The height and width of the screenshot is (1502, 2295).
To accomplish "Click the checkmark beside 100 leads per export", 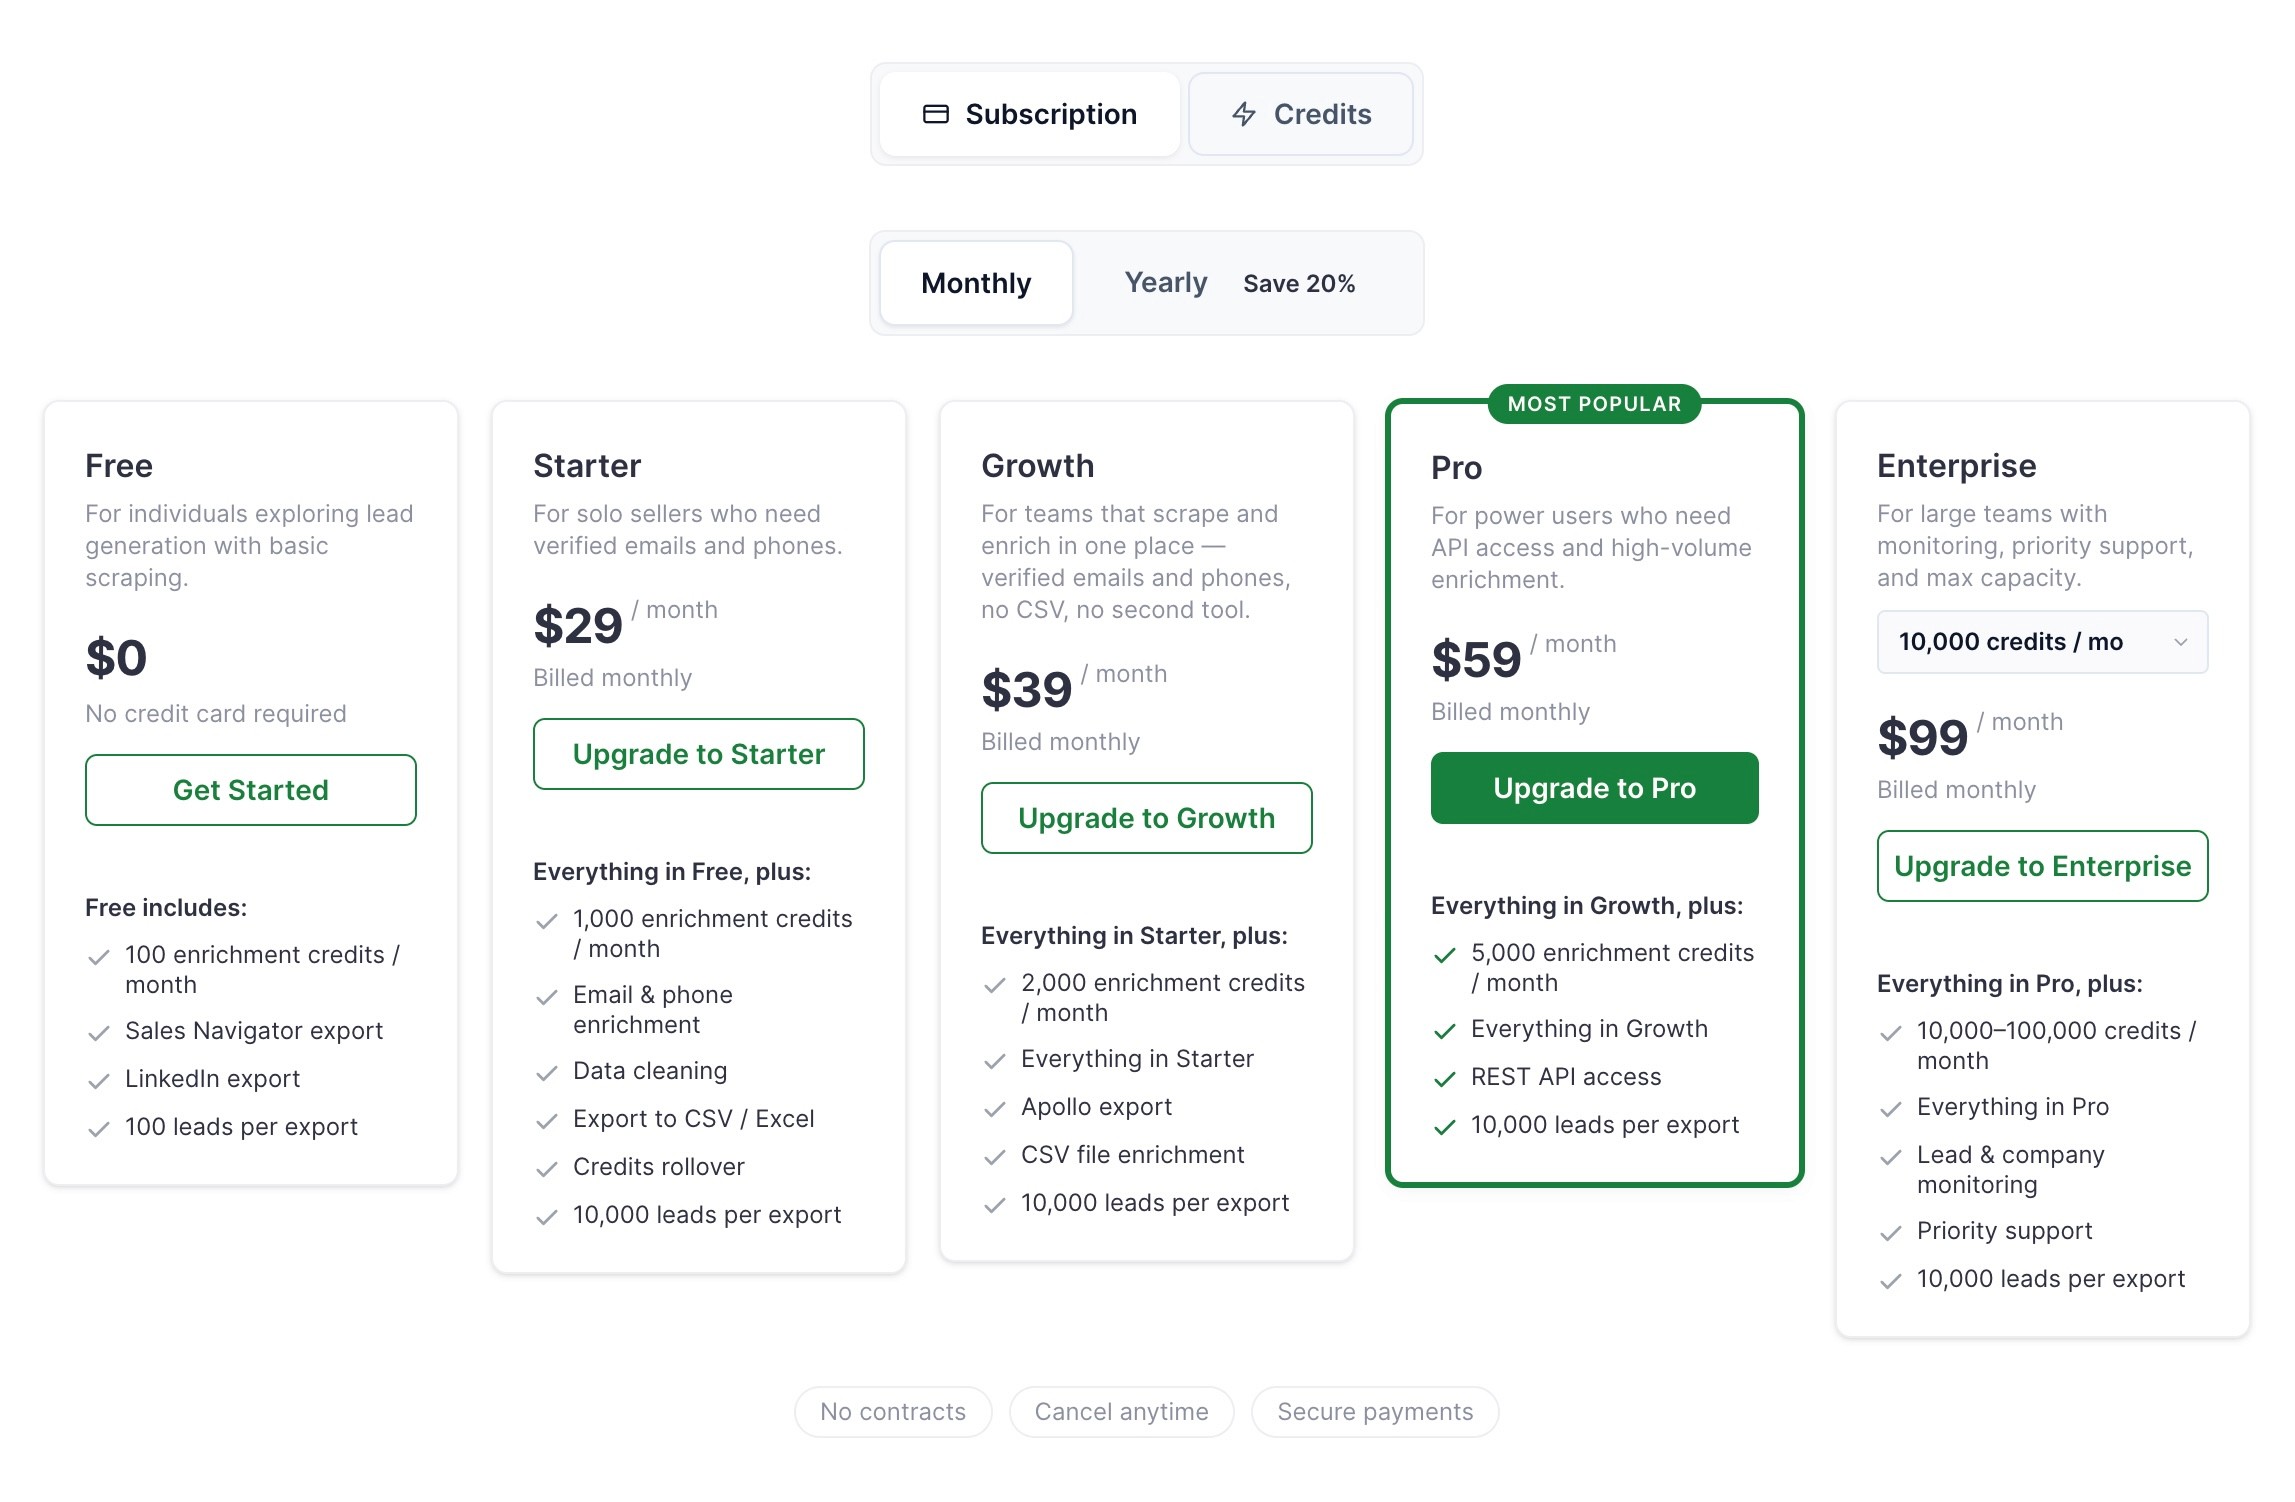I will click(99, 1129).
